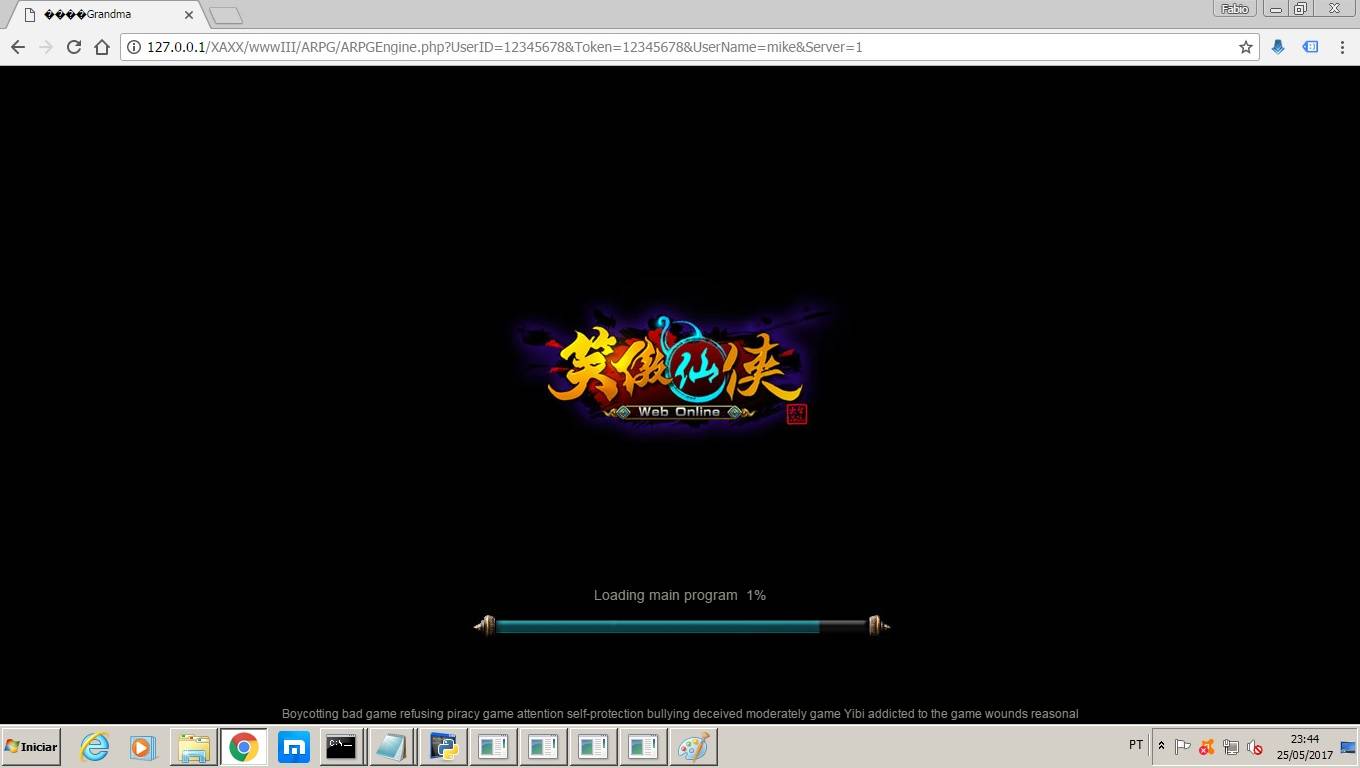
Task: Focus the address bar URL field
Action: click(690, 47)
